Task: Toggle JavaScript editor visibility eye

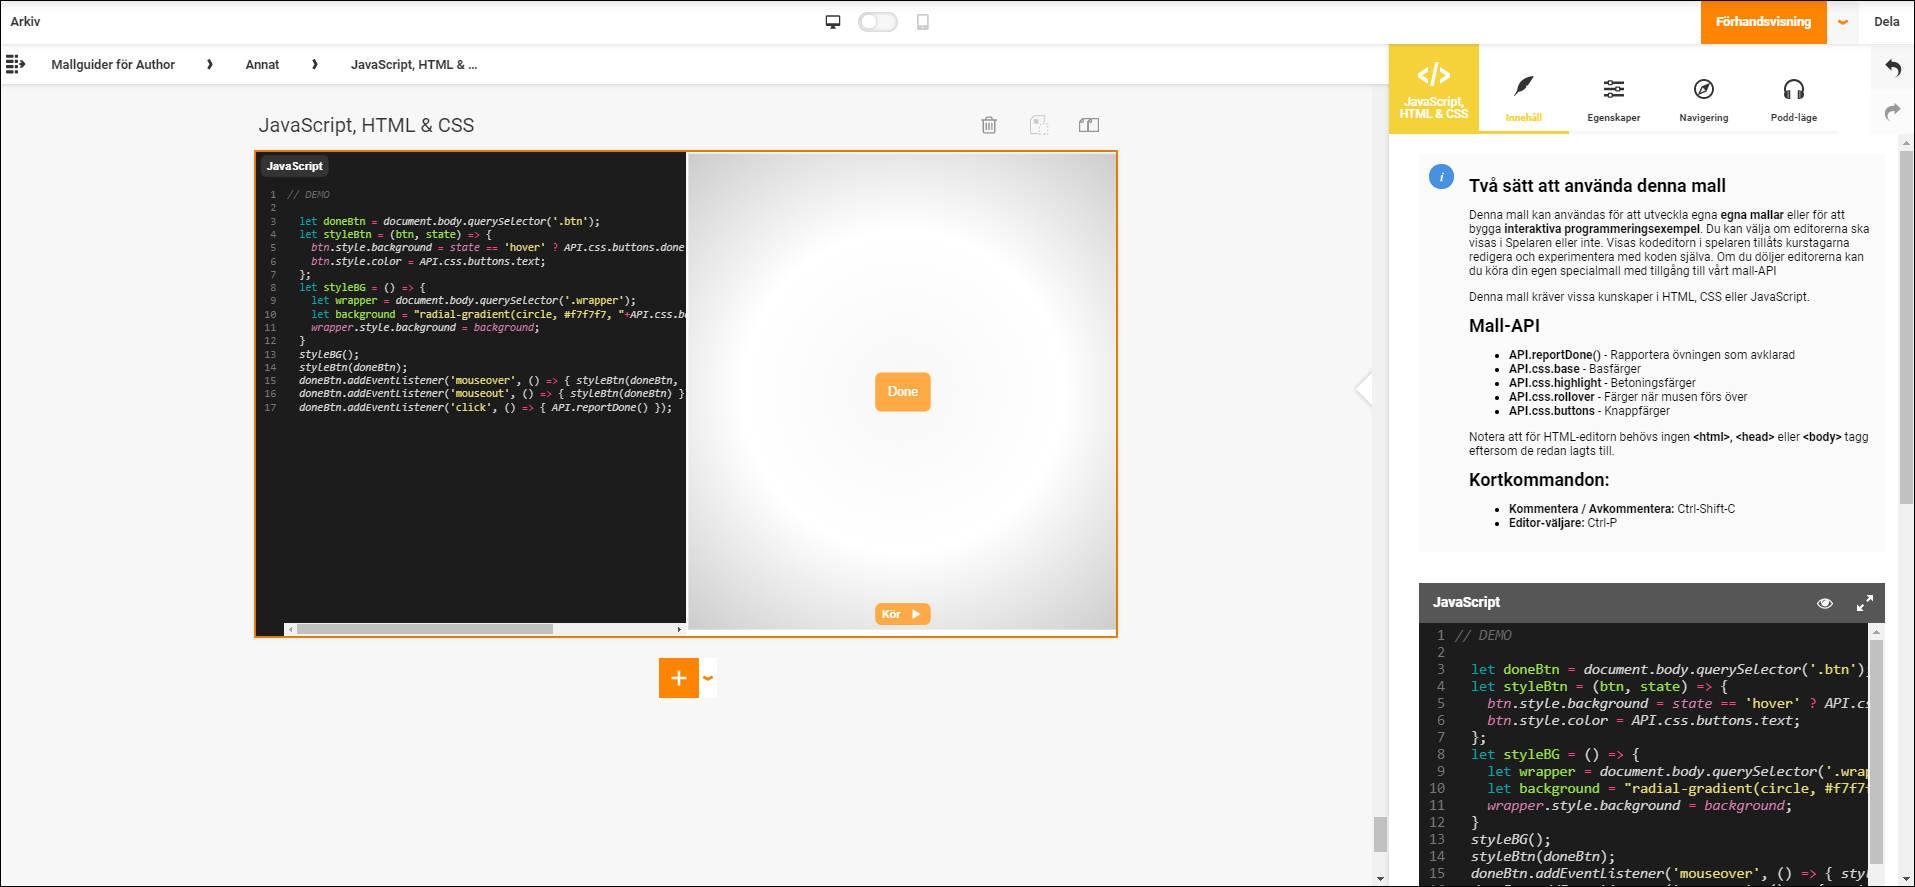Action: 1824,603
